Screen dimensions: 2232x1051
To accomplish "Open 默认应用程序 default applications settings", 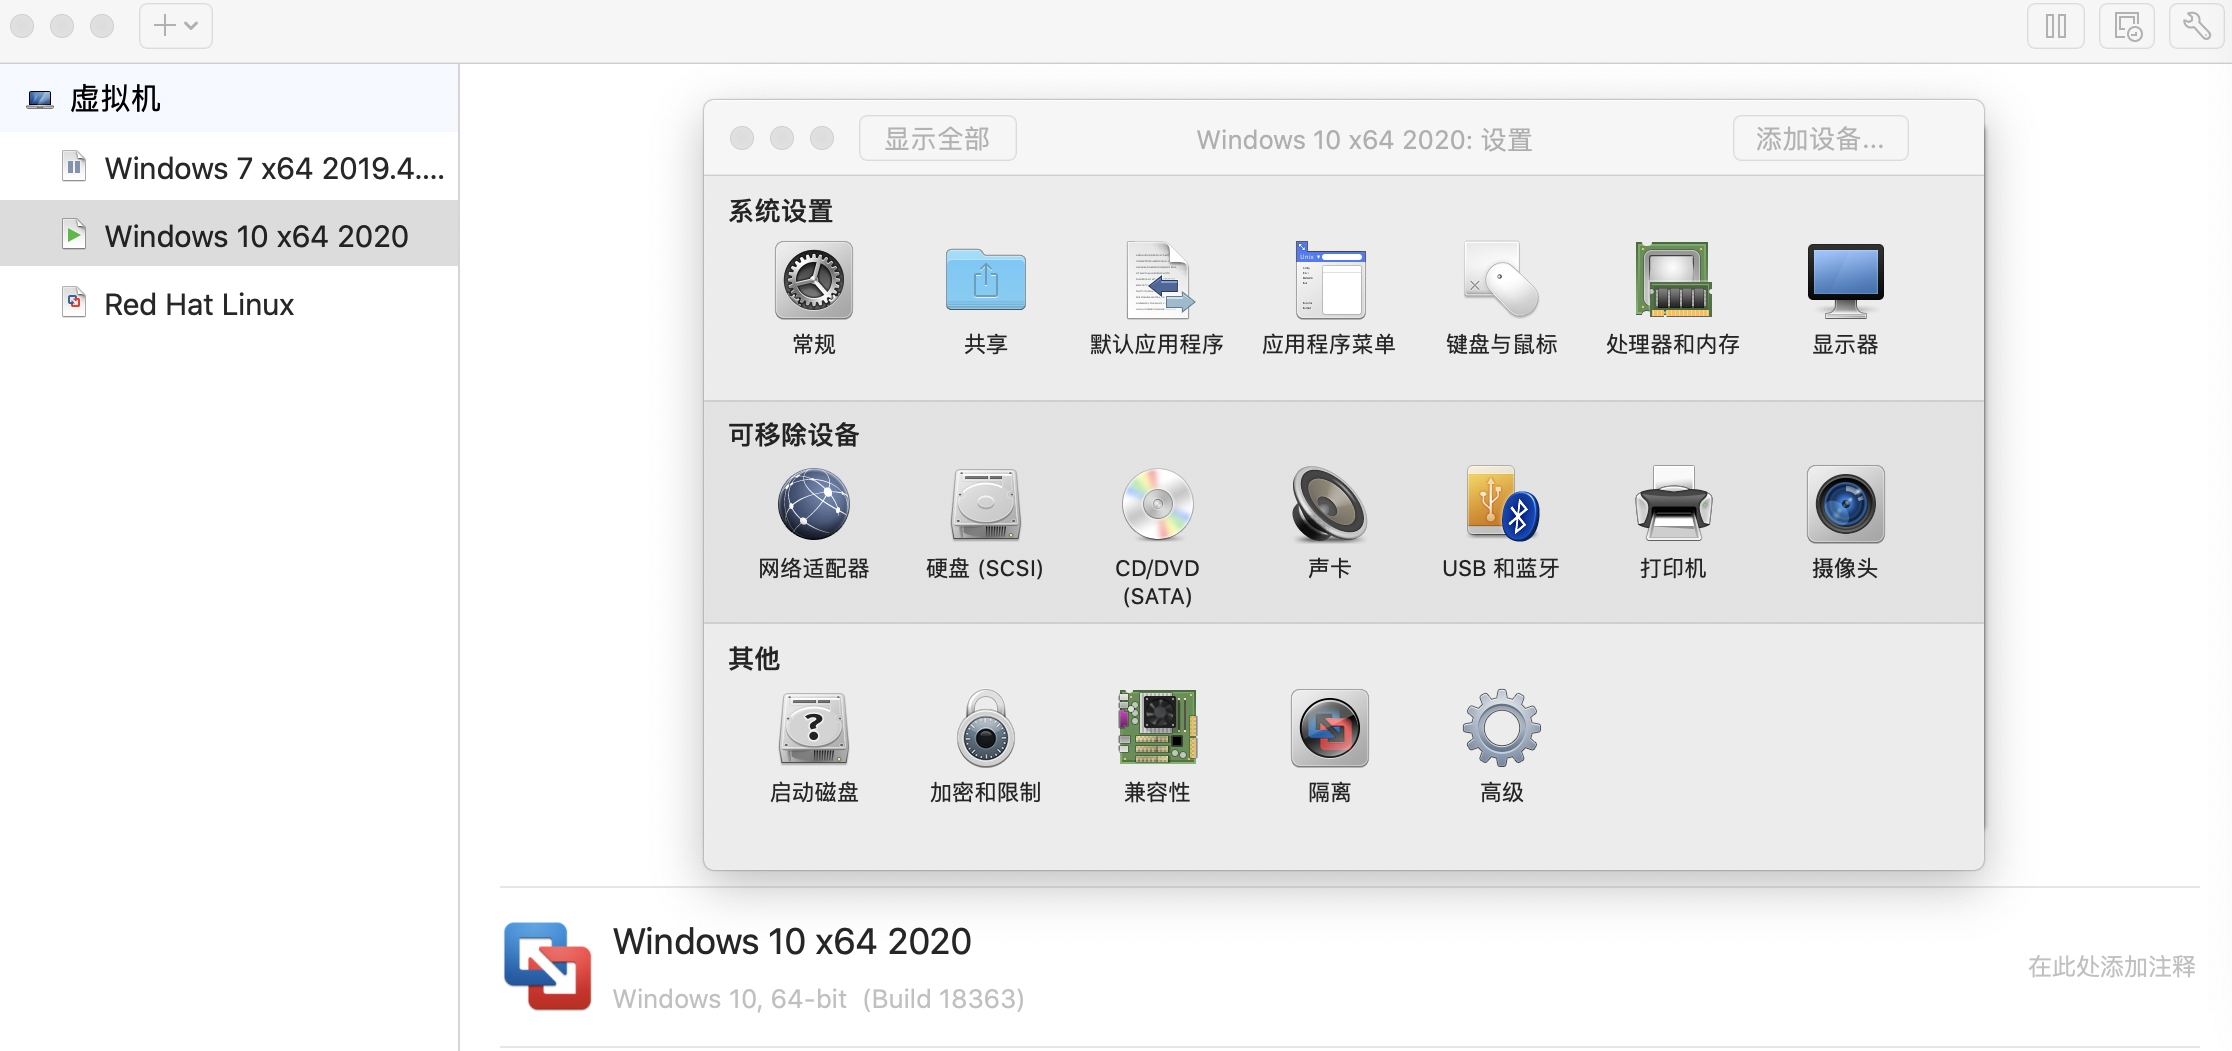I will [1158, 281].
